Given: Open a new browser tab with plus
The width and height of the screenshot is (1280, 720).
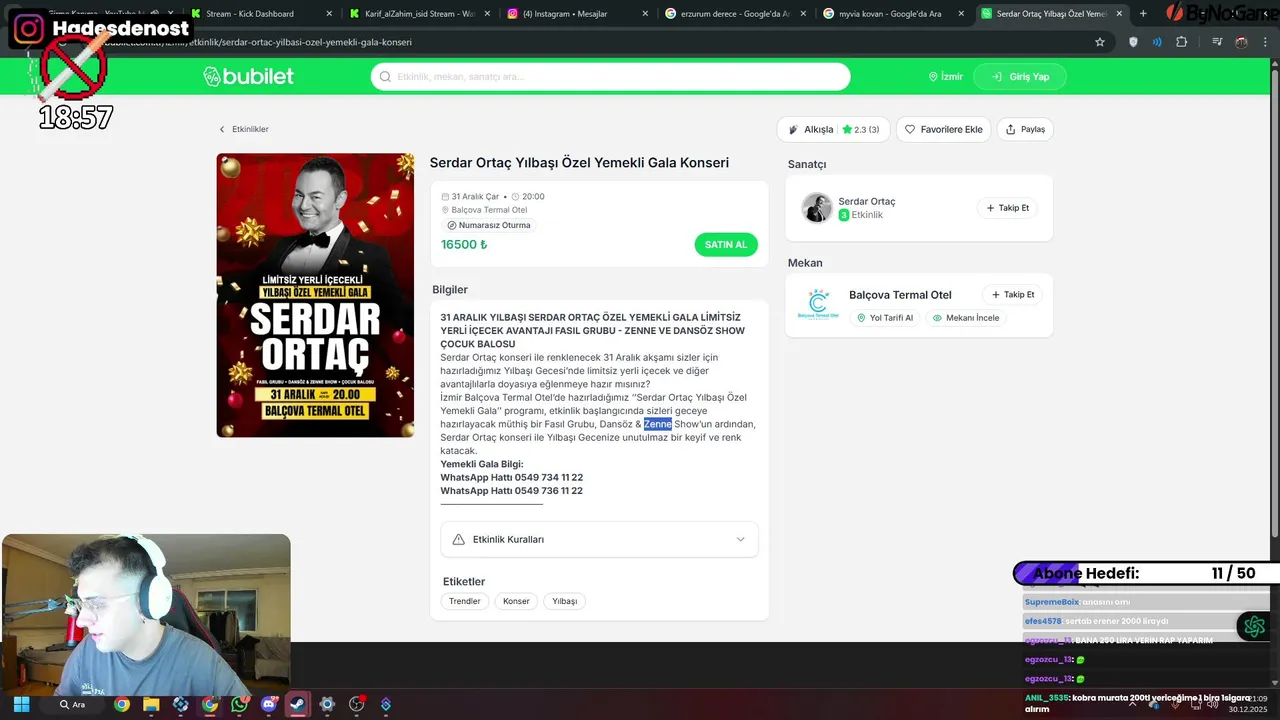Looking at the screenshot, I should (x=1143, y=14).
